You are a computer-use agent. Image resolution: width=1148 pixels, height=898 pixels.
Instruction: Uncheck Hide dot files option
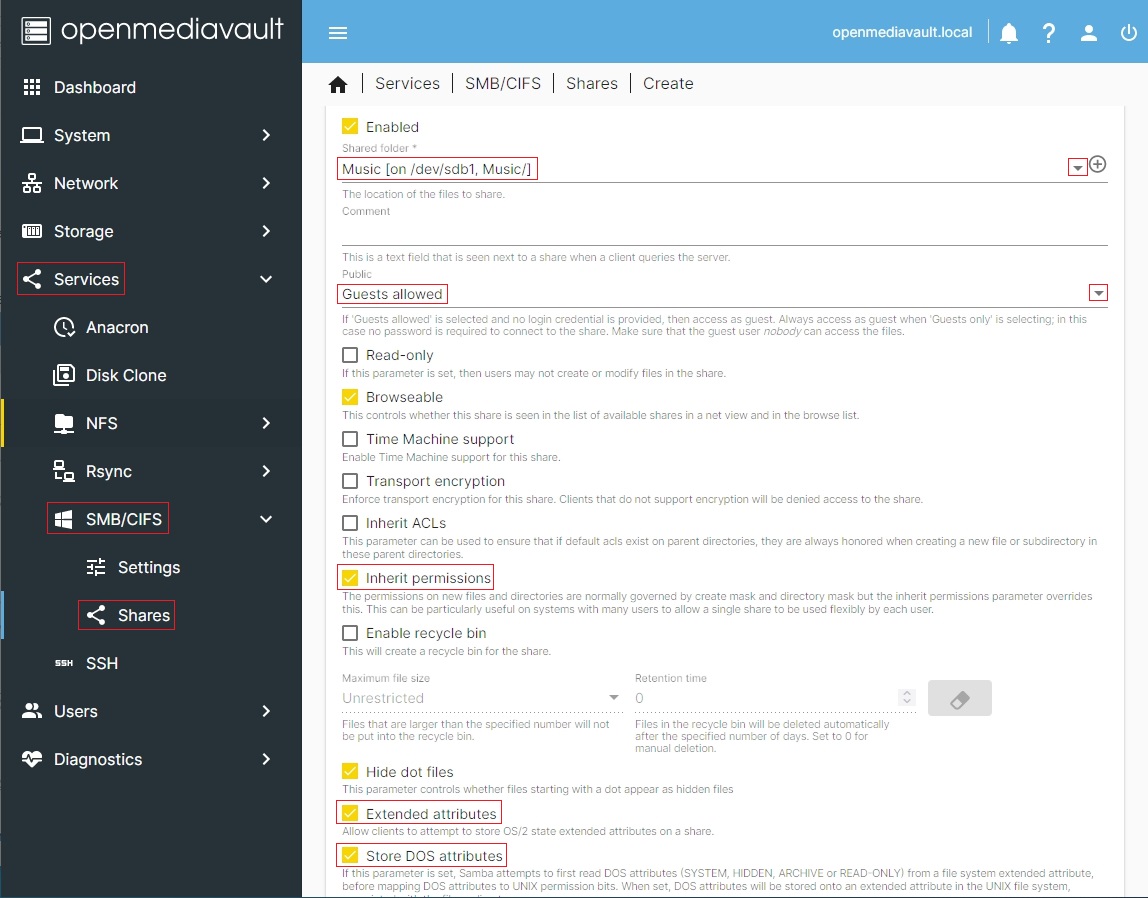(350, 772)
